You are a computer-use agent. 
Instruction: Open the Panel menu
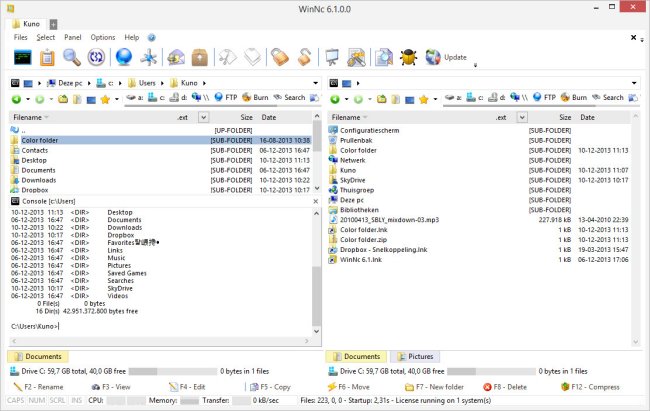(x=73, y=37)
